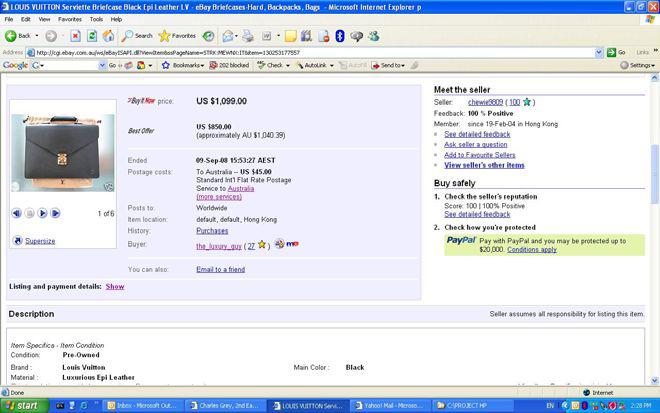The image size is (660, 413).
Task: Go to the browser Home page icon
Action: click(x=108, y=36)
